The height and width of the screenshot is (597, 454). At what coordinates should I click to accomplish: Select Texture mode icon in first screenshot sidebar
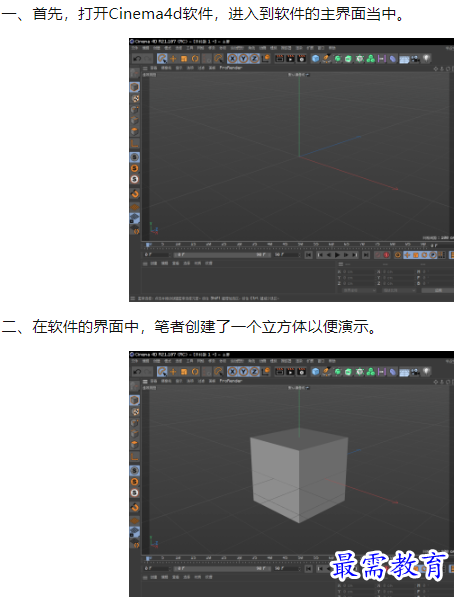135,99
